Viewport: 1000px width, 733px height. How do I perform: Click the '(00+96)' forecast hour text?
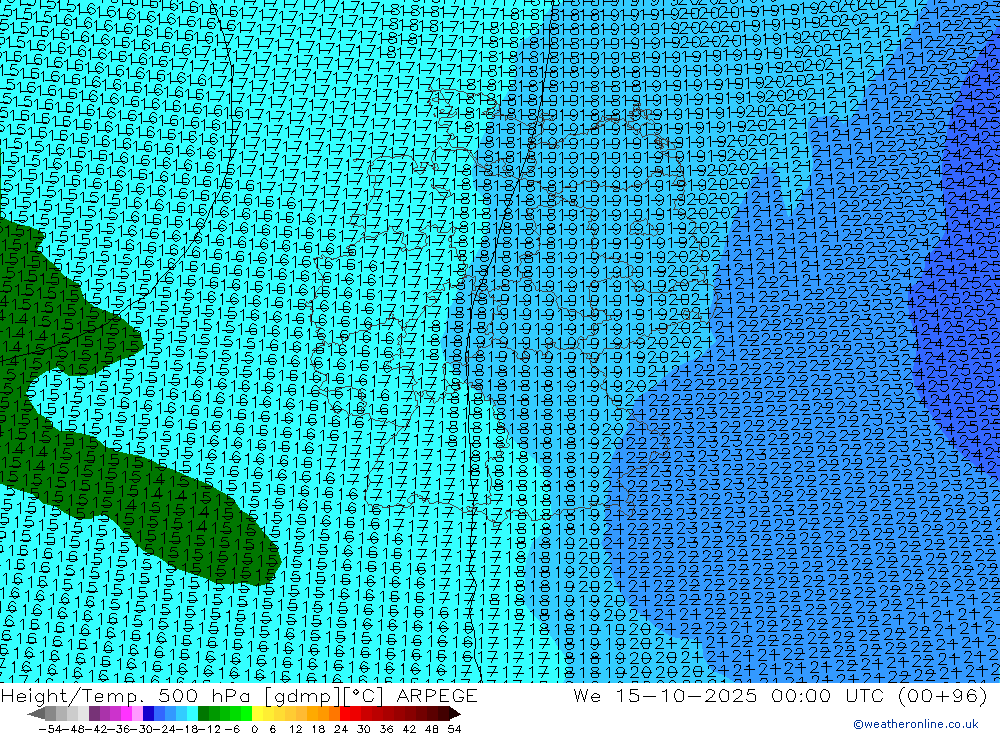click(x=943, y=695)
